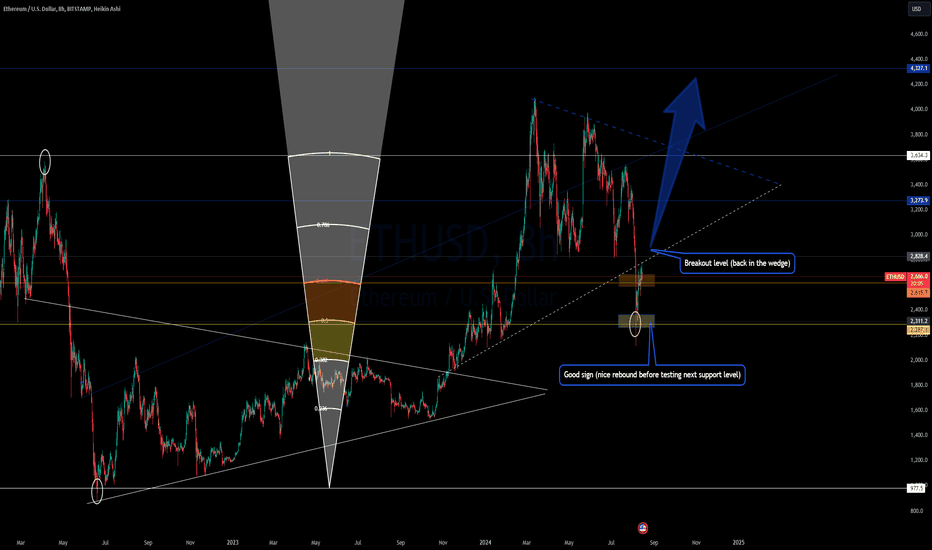Click the 2,311.2 price label

coord(918,321)
